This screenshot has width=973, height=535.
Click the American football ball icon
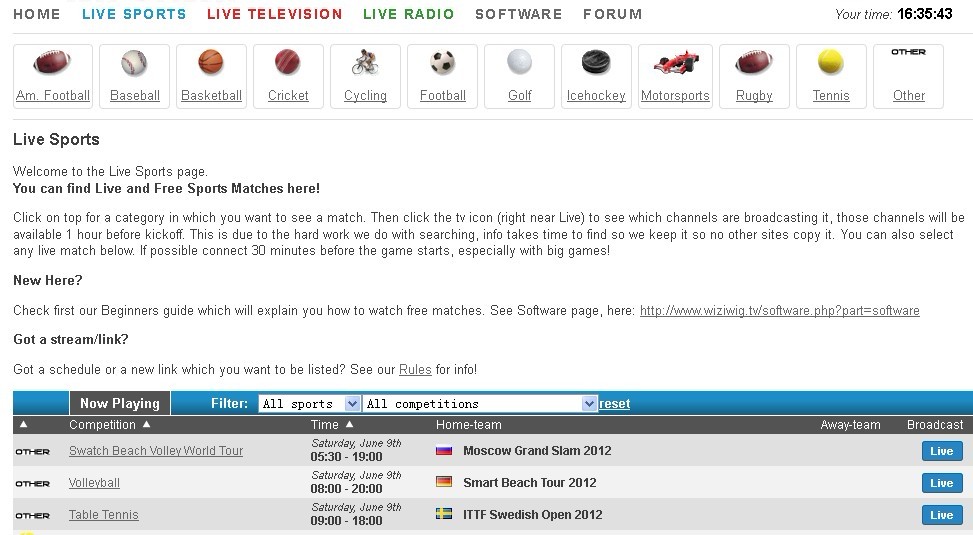pos(52,63)
